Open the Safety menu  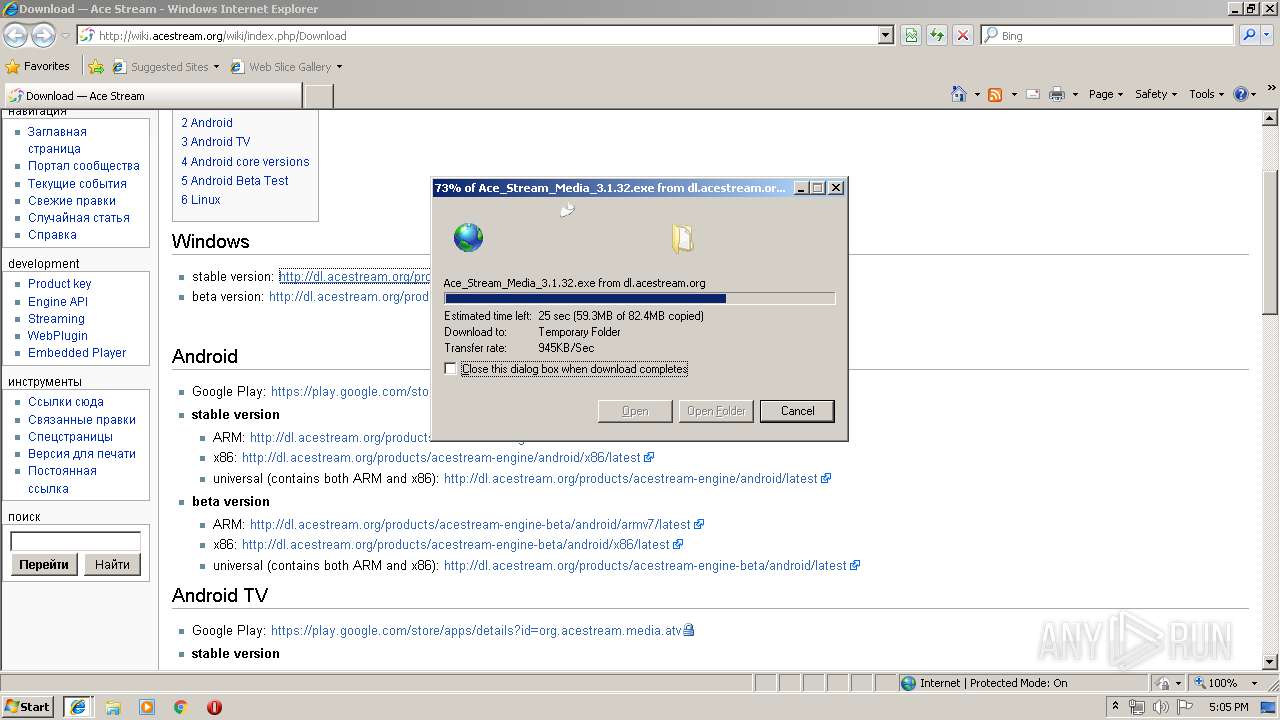point(1156,94)
